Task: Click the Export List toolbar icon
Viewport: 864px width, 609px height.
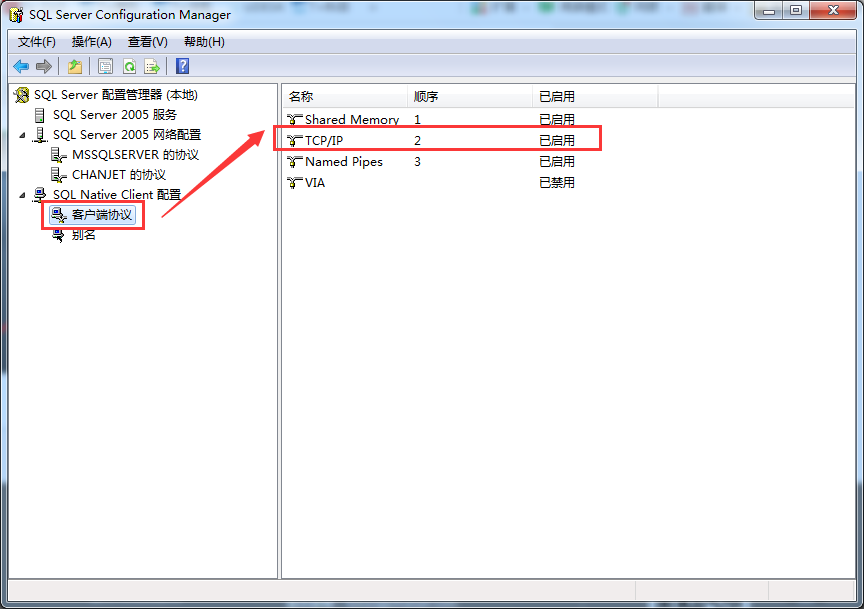Action: [152, 67]
